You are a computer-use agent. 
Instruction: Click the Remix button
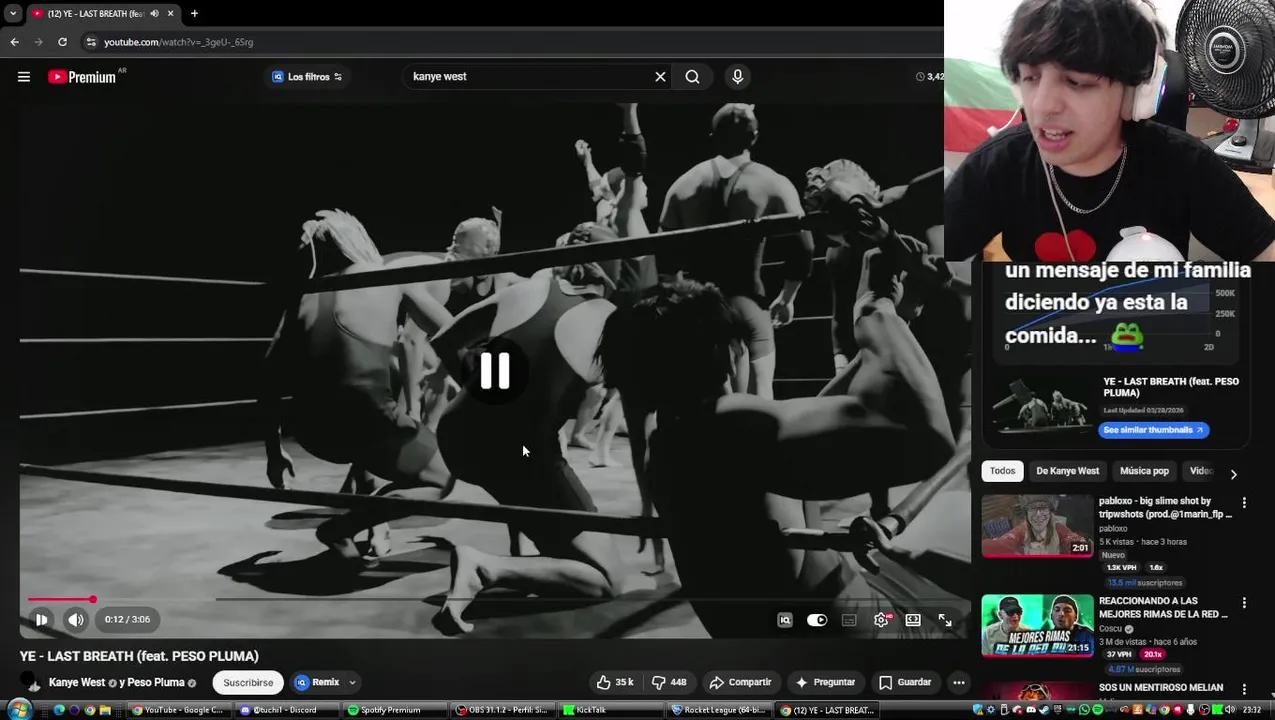click(318, 683)
